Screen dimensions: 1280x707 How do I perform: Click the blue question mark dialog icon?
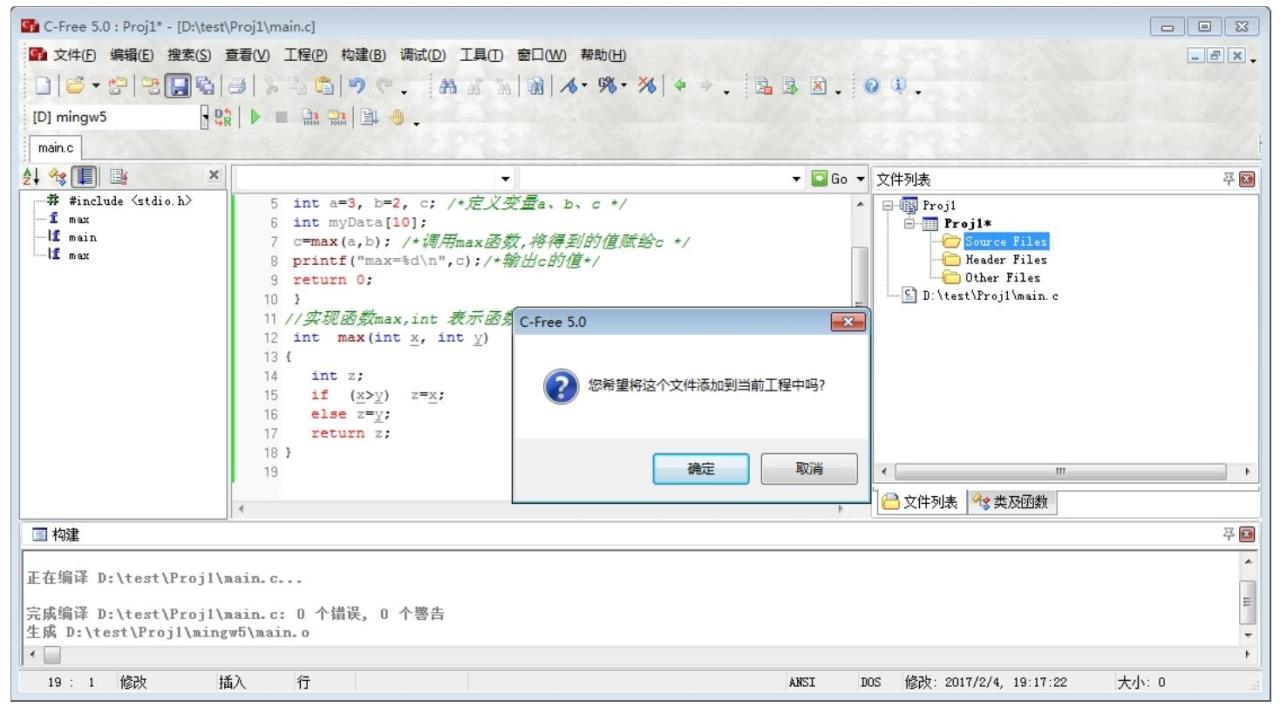[561, 386]
